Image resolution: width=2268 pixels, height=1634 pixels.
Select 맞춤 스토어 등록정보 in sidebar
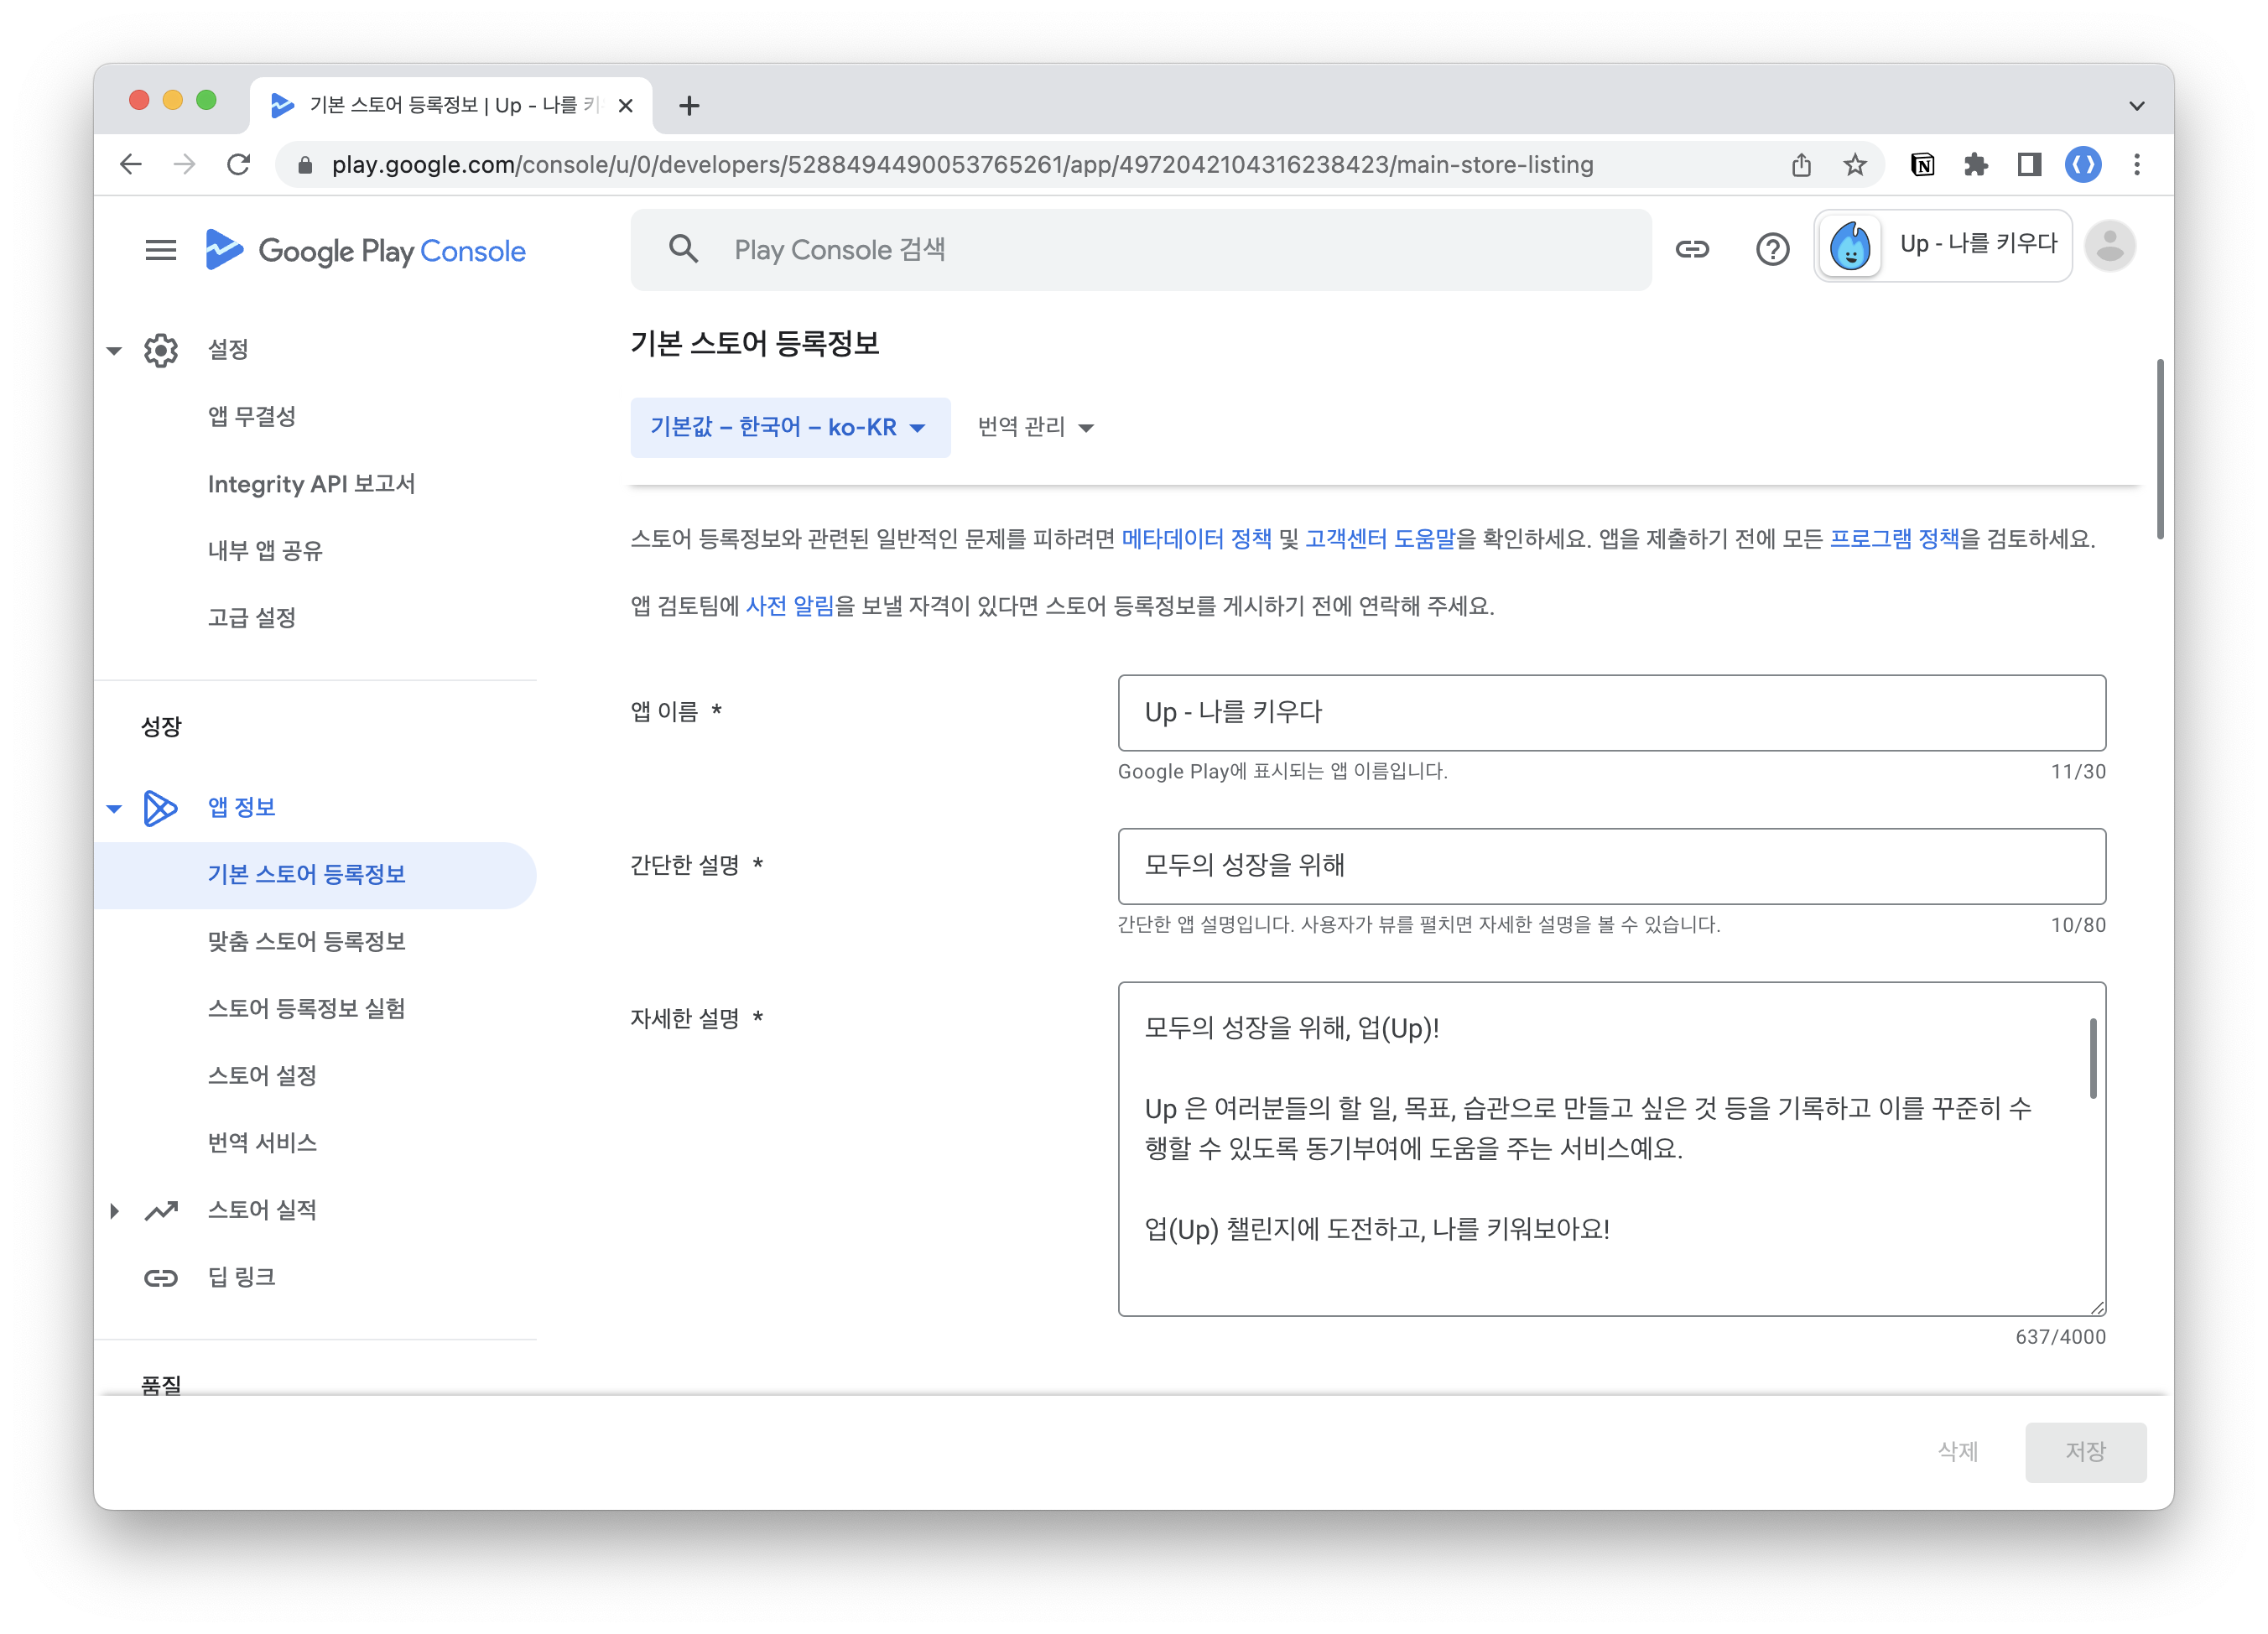coord(306,941)
